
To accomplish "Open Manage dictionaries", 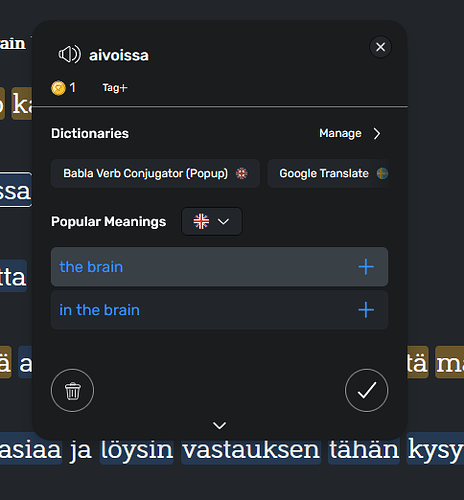I will [x=340, y=133].
